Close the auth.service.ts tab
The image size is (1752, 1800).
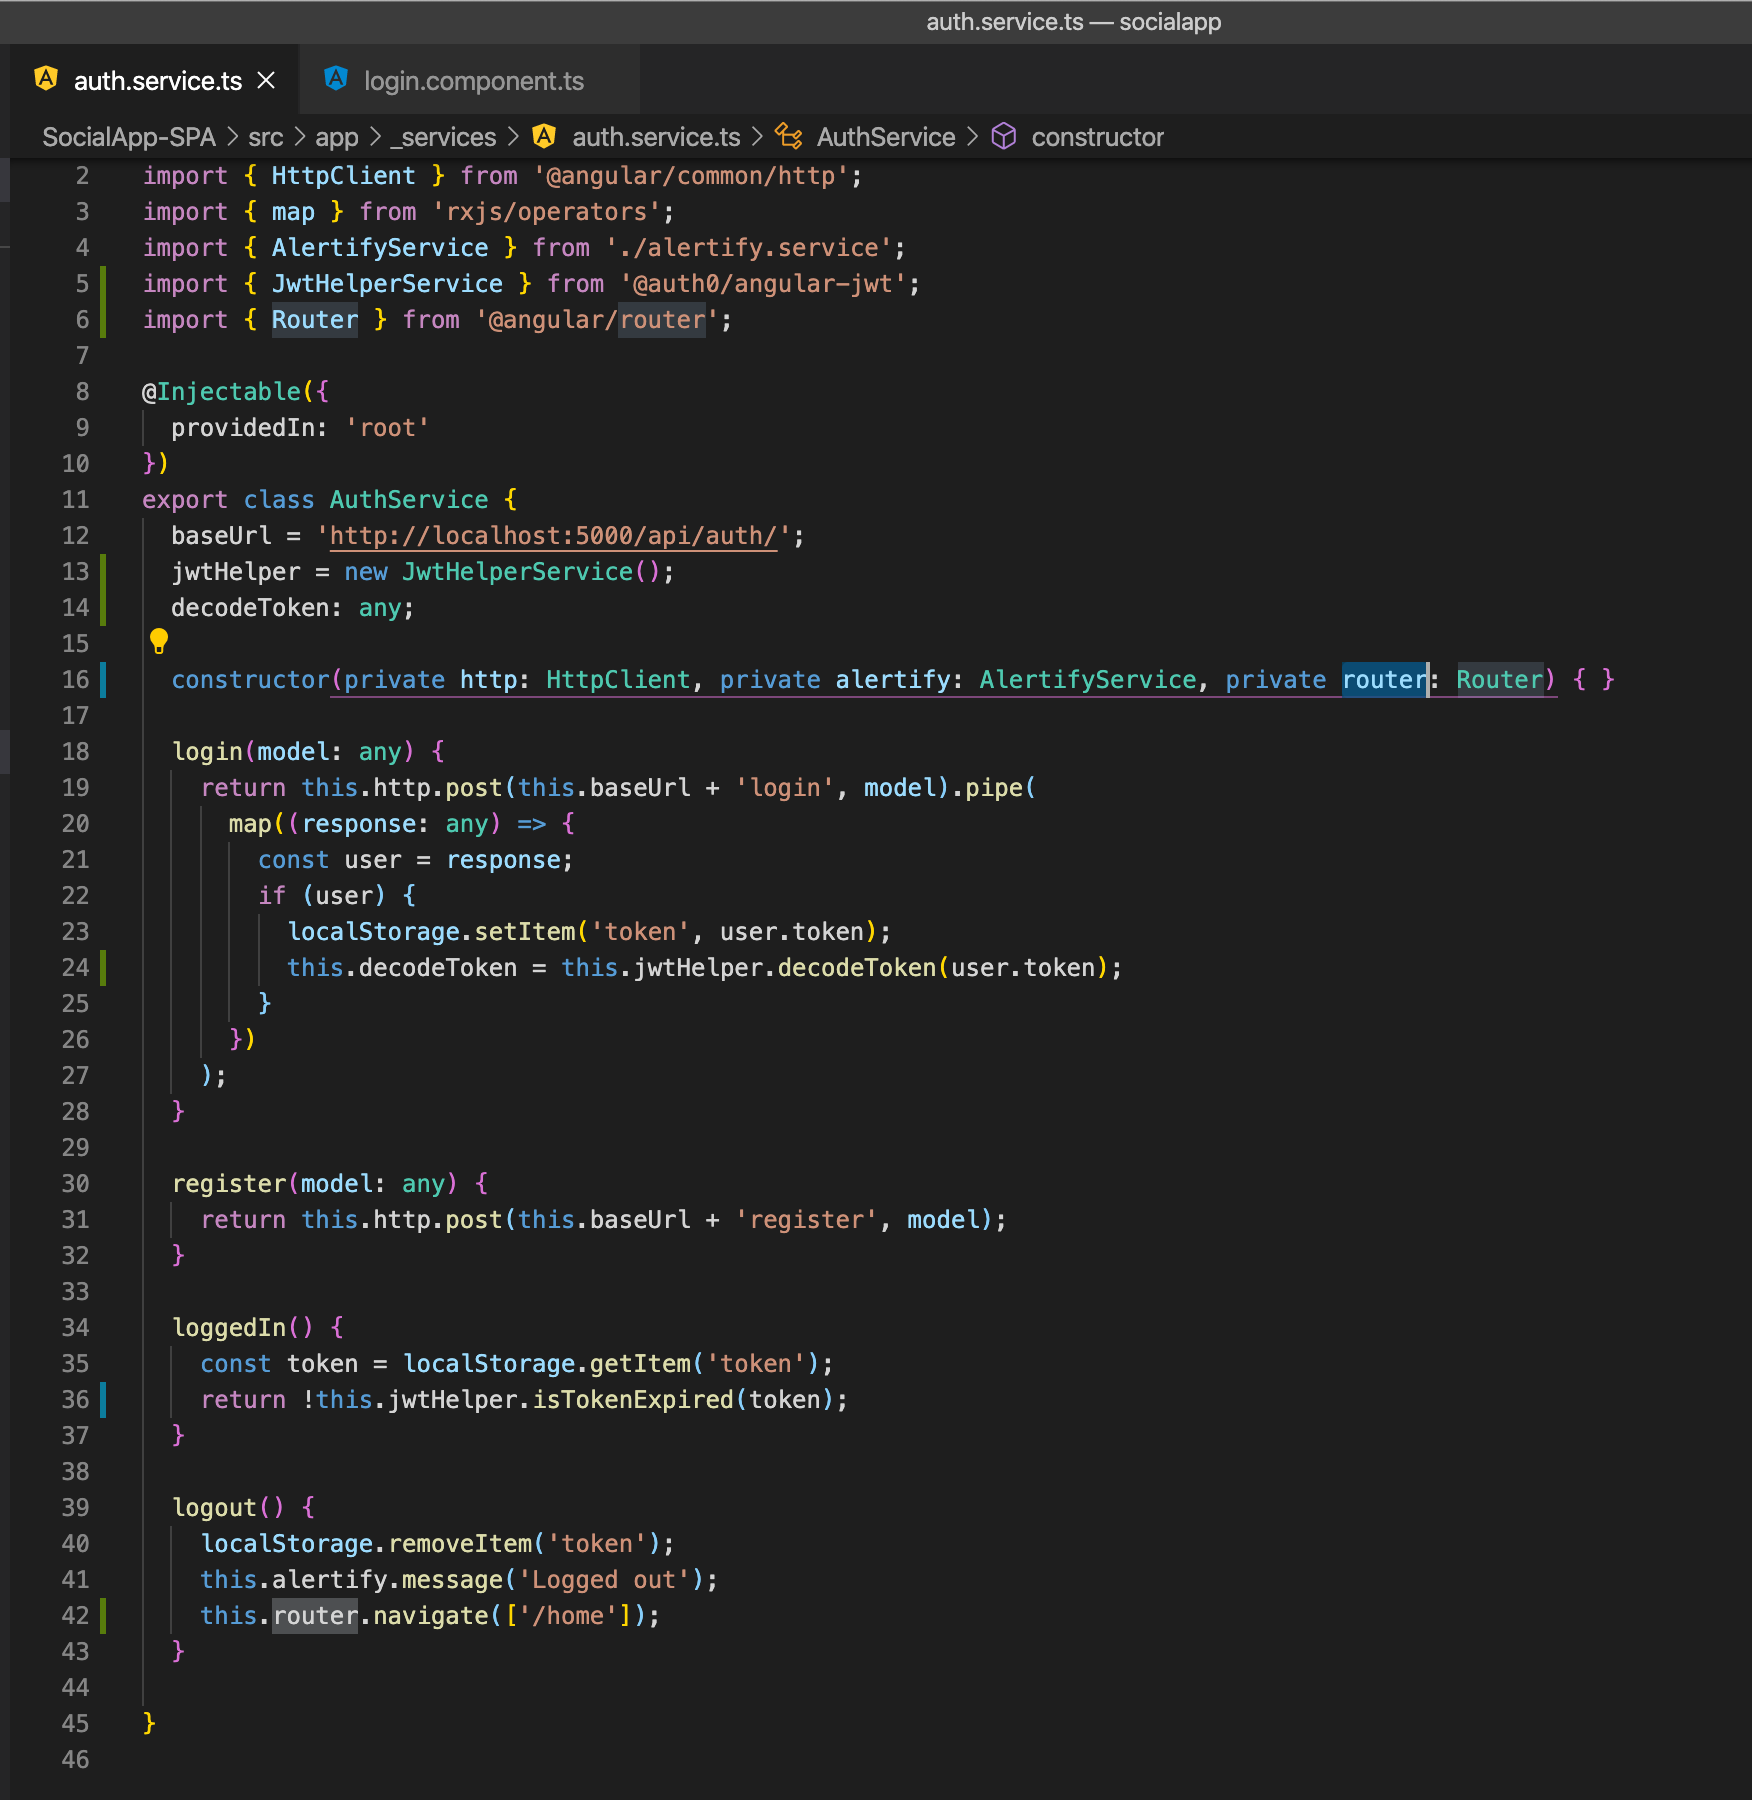pyautogui.click(x=266, y=80)
